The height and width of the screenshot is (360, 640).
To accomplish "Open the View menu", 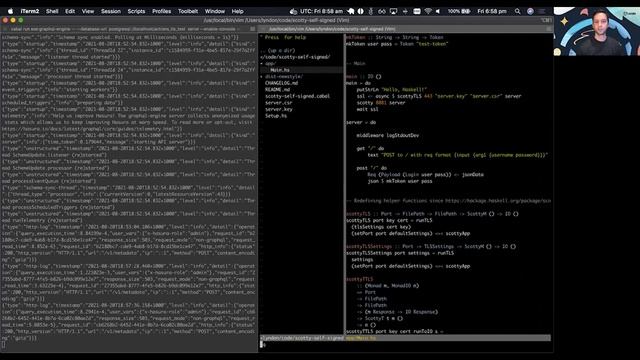I will point(88,11).
